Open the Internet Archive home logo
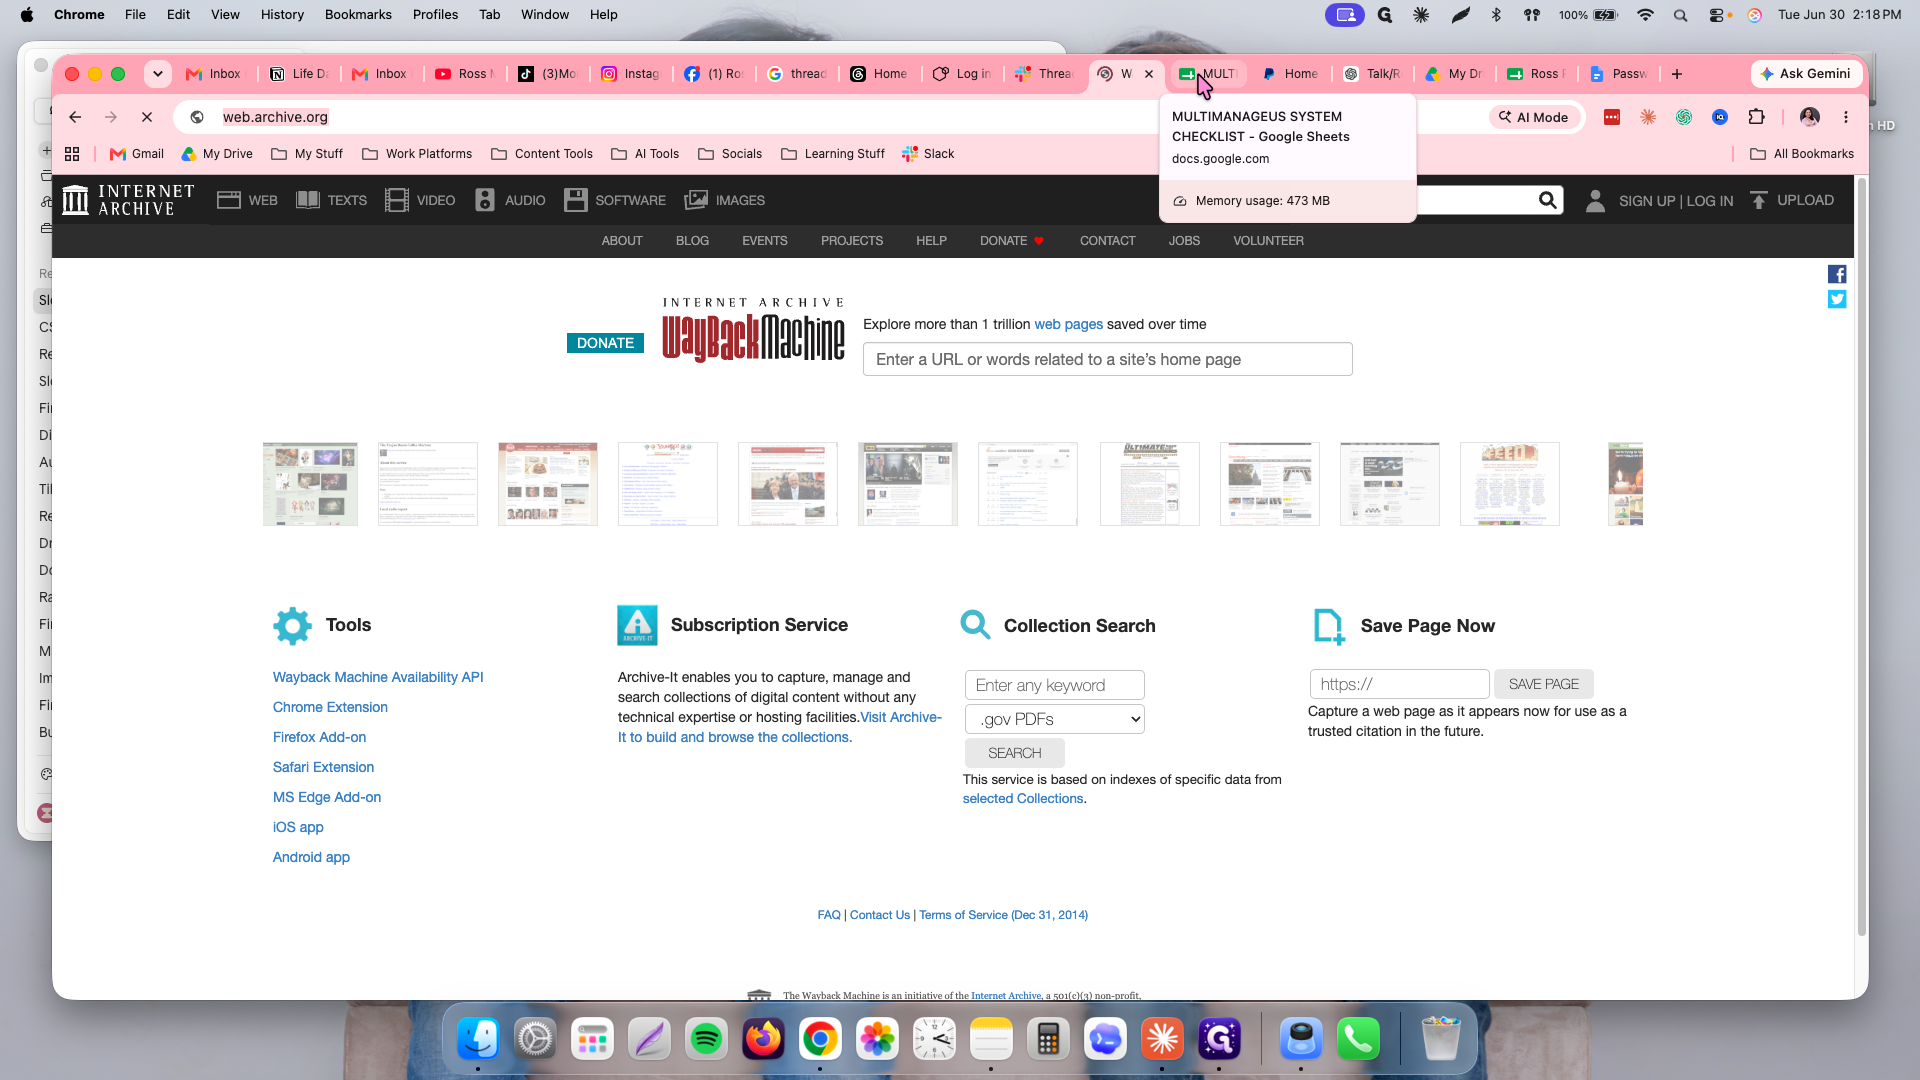The image size is (1920, 1080). (128, 200)
